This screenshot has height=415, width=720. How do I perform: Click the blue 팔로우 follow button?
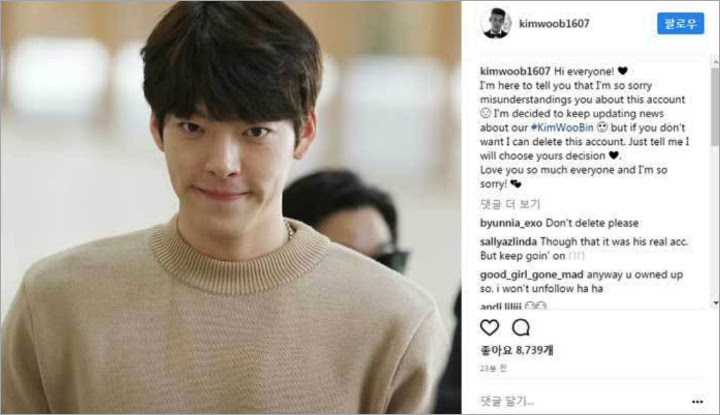(680, 23)
